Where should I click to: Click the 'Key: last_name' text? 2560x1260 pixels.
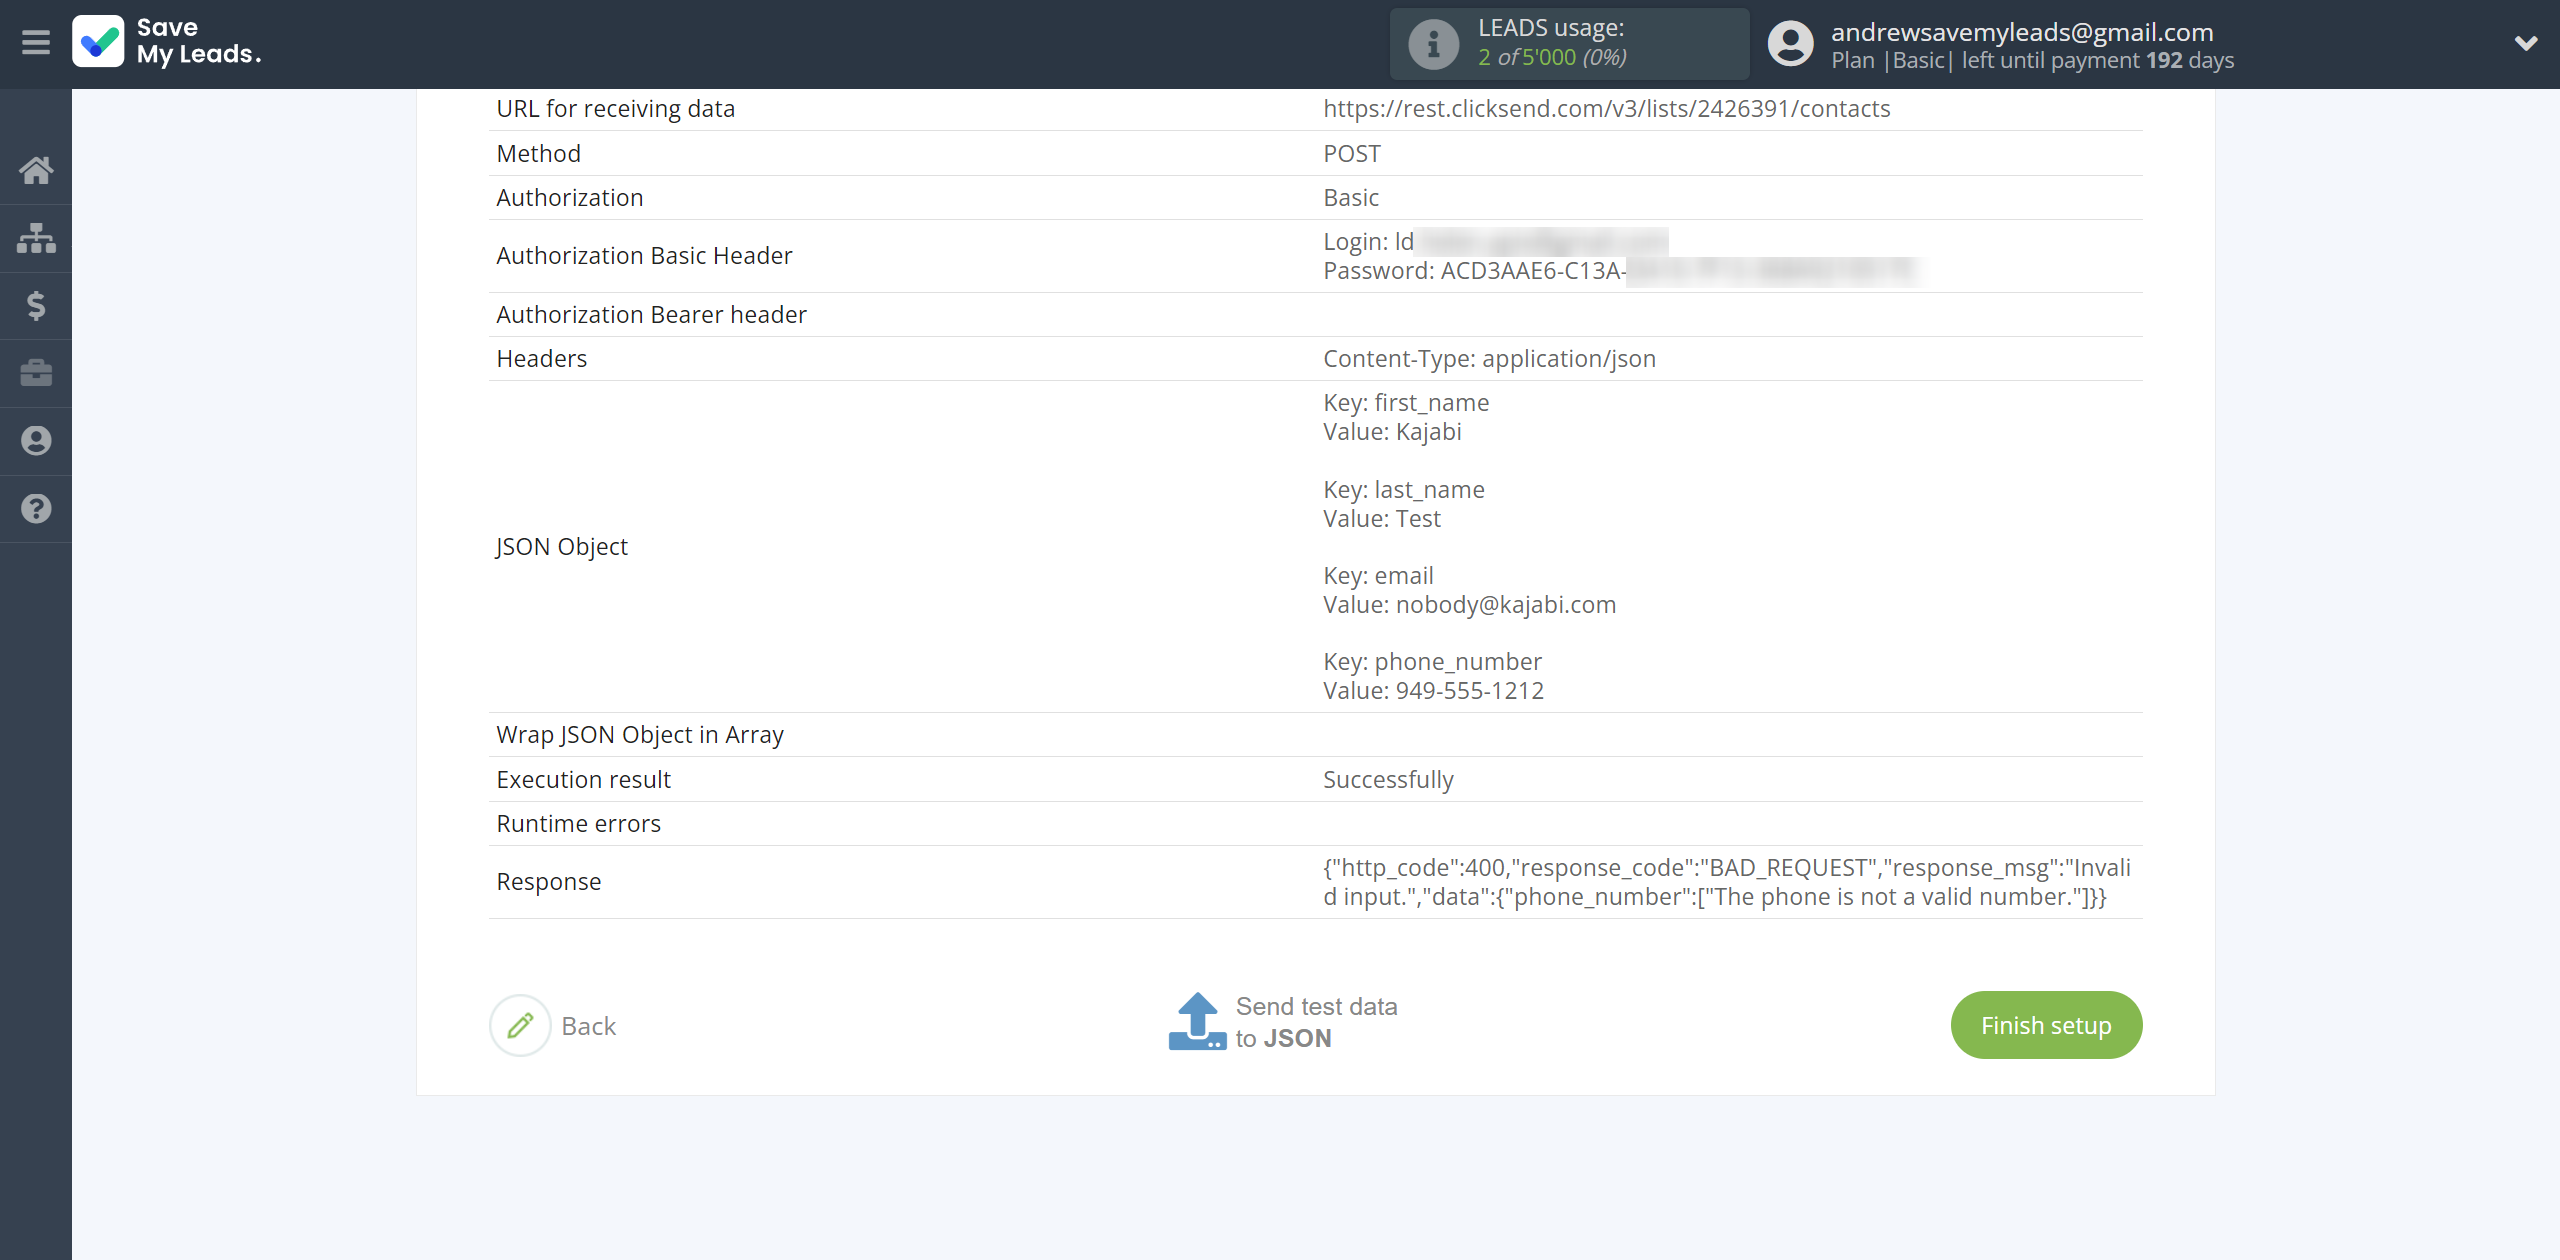click(x=1404, y=489)
